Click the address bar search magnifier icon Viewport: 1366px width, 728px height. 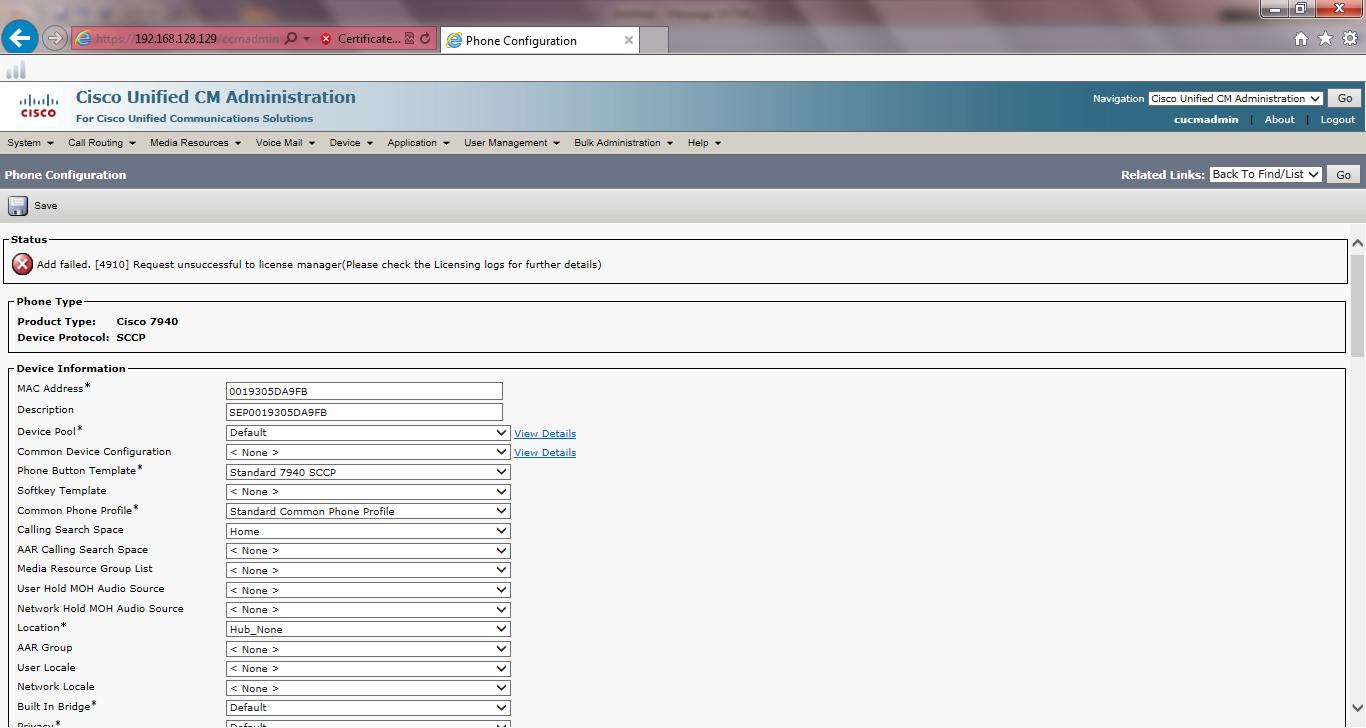[290, 39]
